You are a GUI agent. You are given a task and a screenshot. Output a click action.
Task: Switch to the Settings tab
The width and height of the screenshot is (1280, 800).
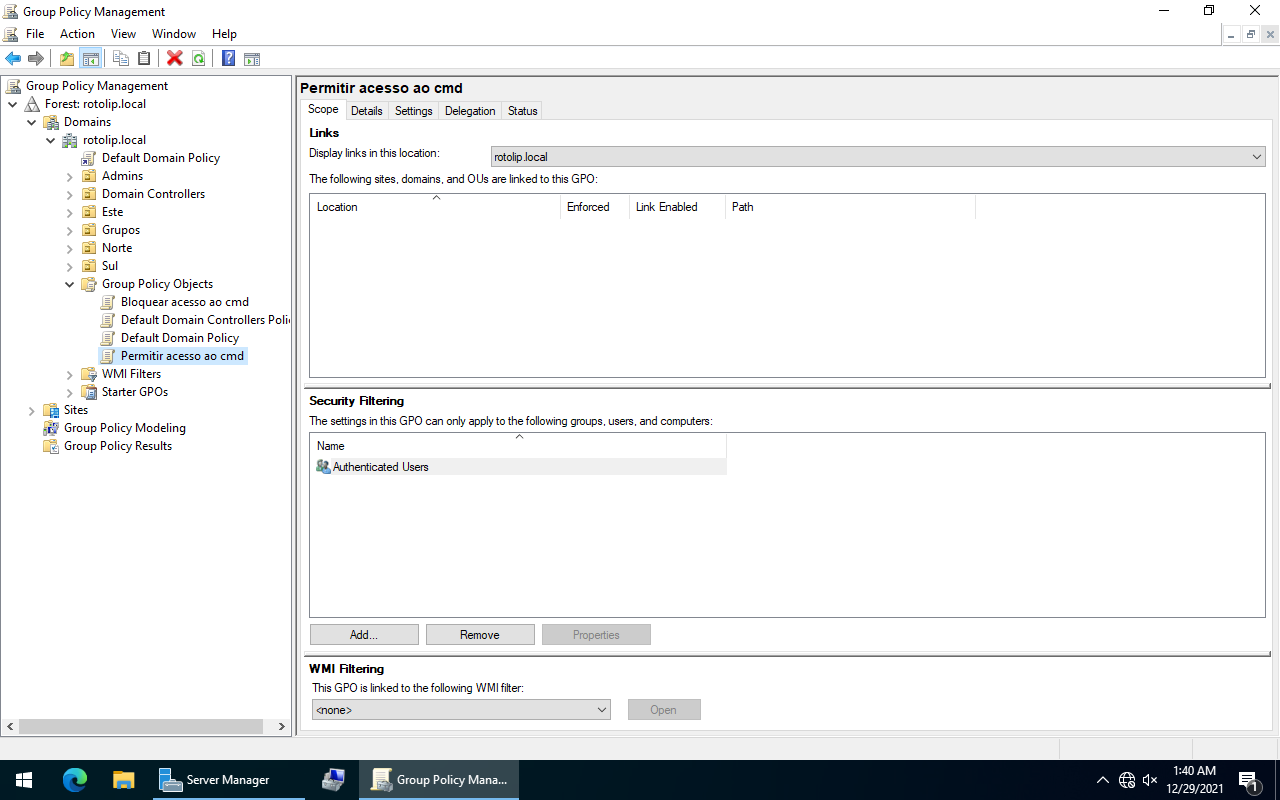(413, 111)
